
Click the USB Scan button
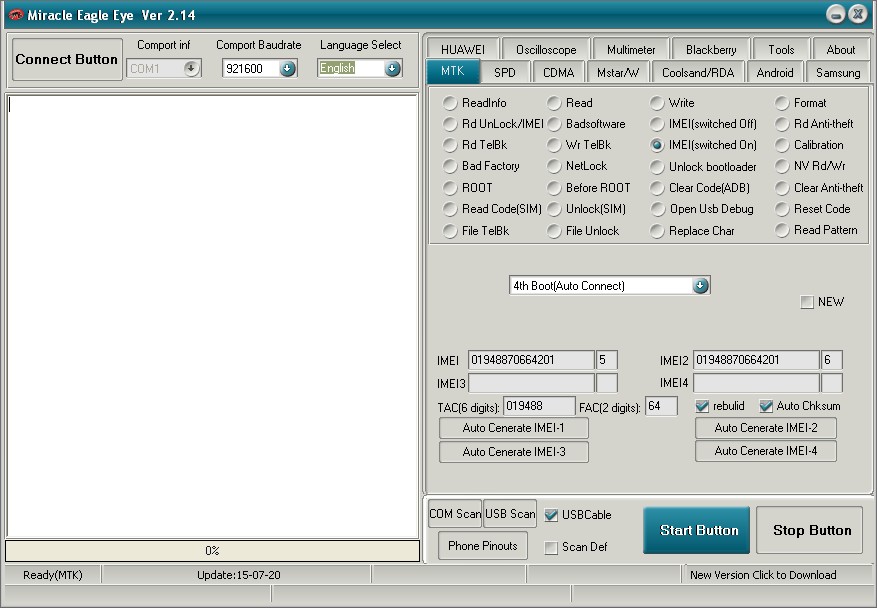point(510,513)
